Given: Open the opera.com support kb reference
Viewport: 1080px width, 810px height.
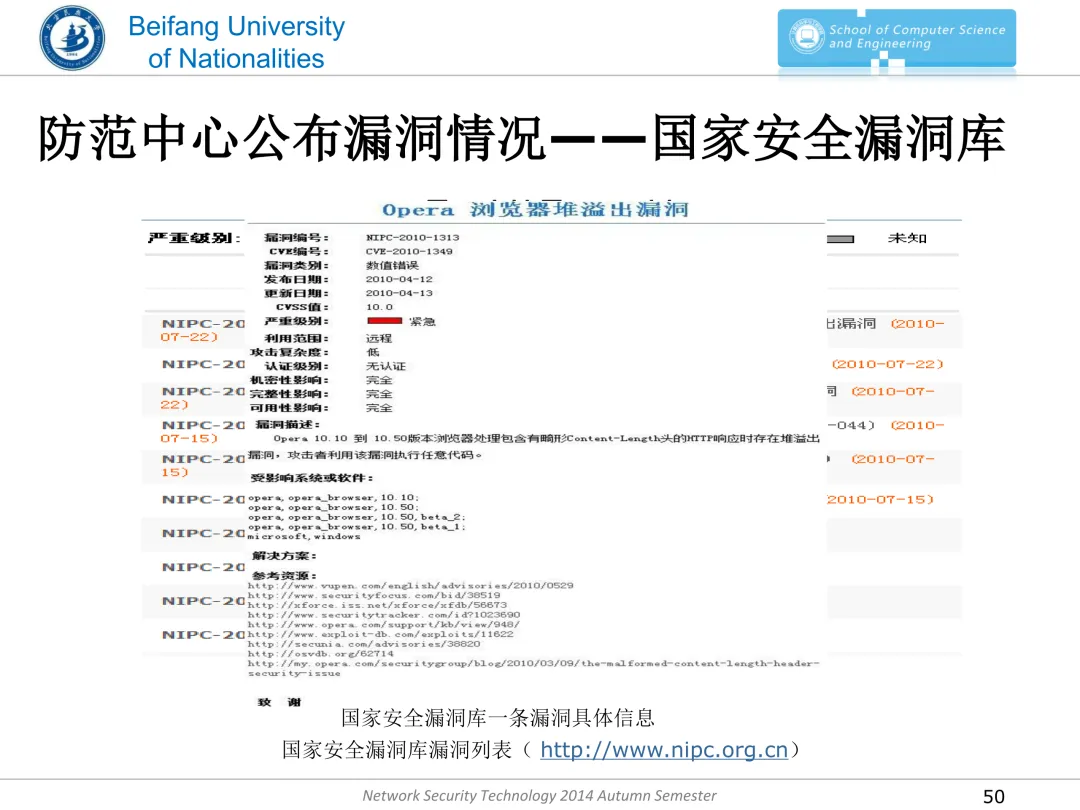Looking at the screenshot, I should click(384, 624).
